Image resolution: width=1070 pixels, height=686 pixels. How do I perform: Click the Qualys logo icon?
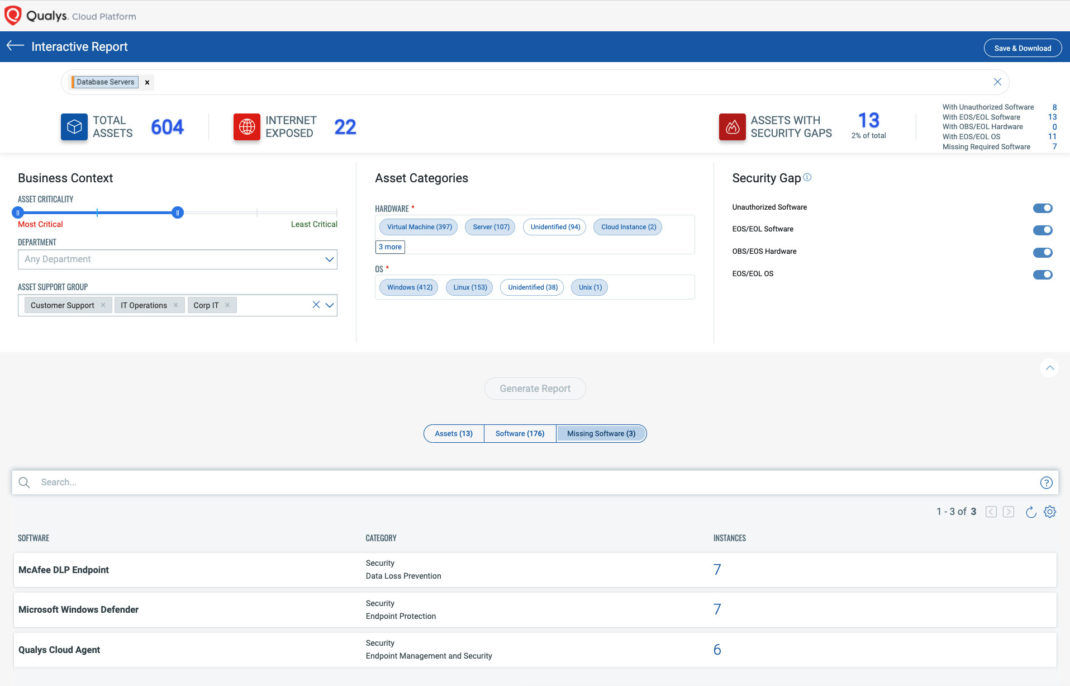point(13,15)
